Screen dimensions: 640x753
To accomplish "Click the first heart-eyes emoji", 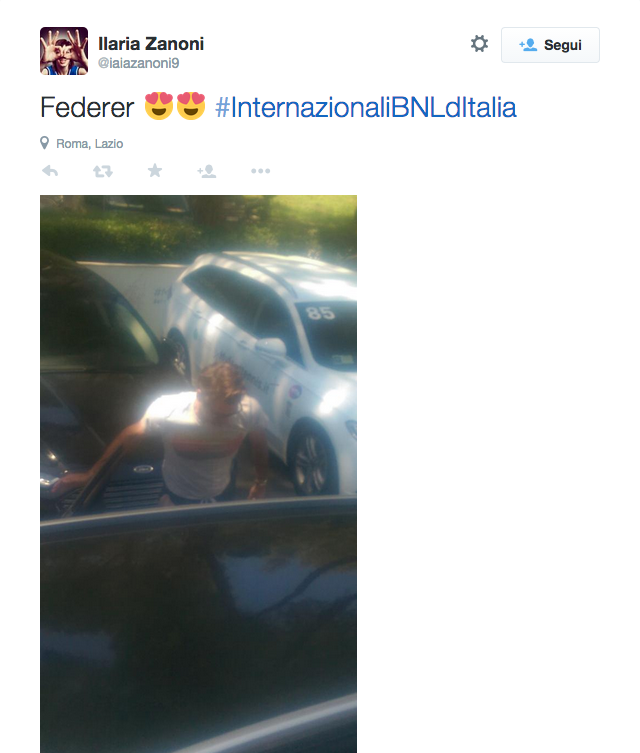I will point(159,106).
